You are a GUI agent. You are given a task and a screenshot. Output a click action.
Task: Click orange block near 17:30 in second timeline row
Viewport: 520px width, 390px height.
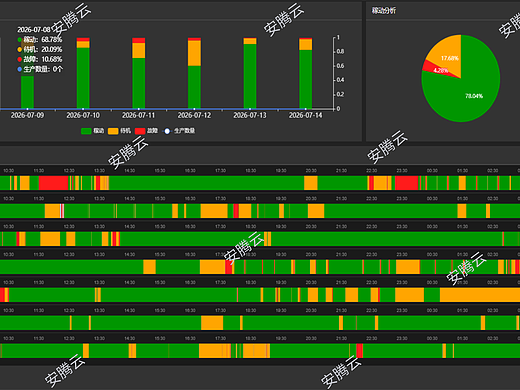pyautogui.click(x=214, y=211)
